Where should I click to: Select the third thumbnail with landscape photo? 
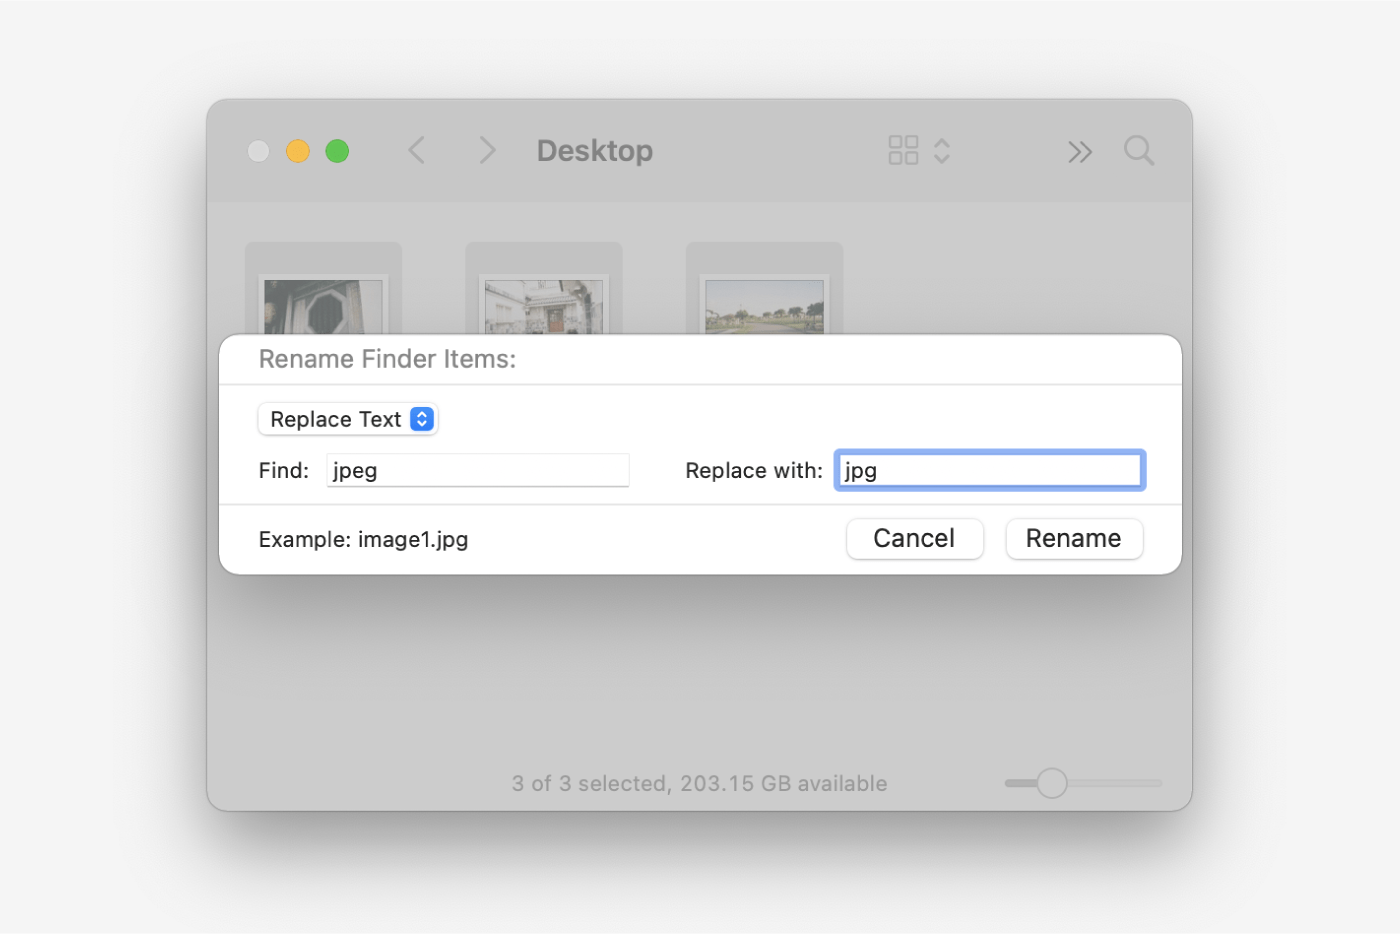tap(765, 305)
